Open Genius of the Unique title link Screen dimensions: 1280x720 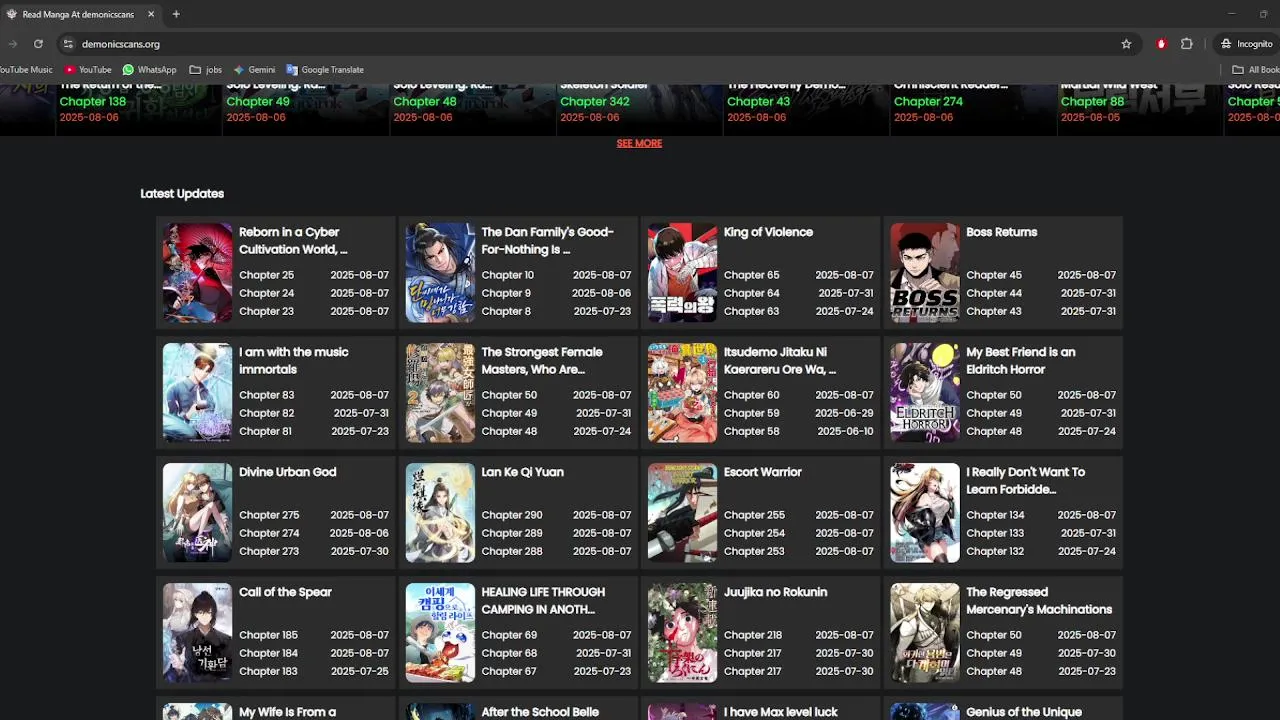[x=1024, y=712]
